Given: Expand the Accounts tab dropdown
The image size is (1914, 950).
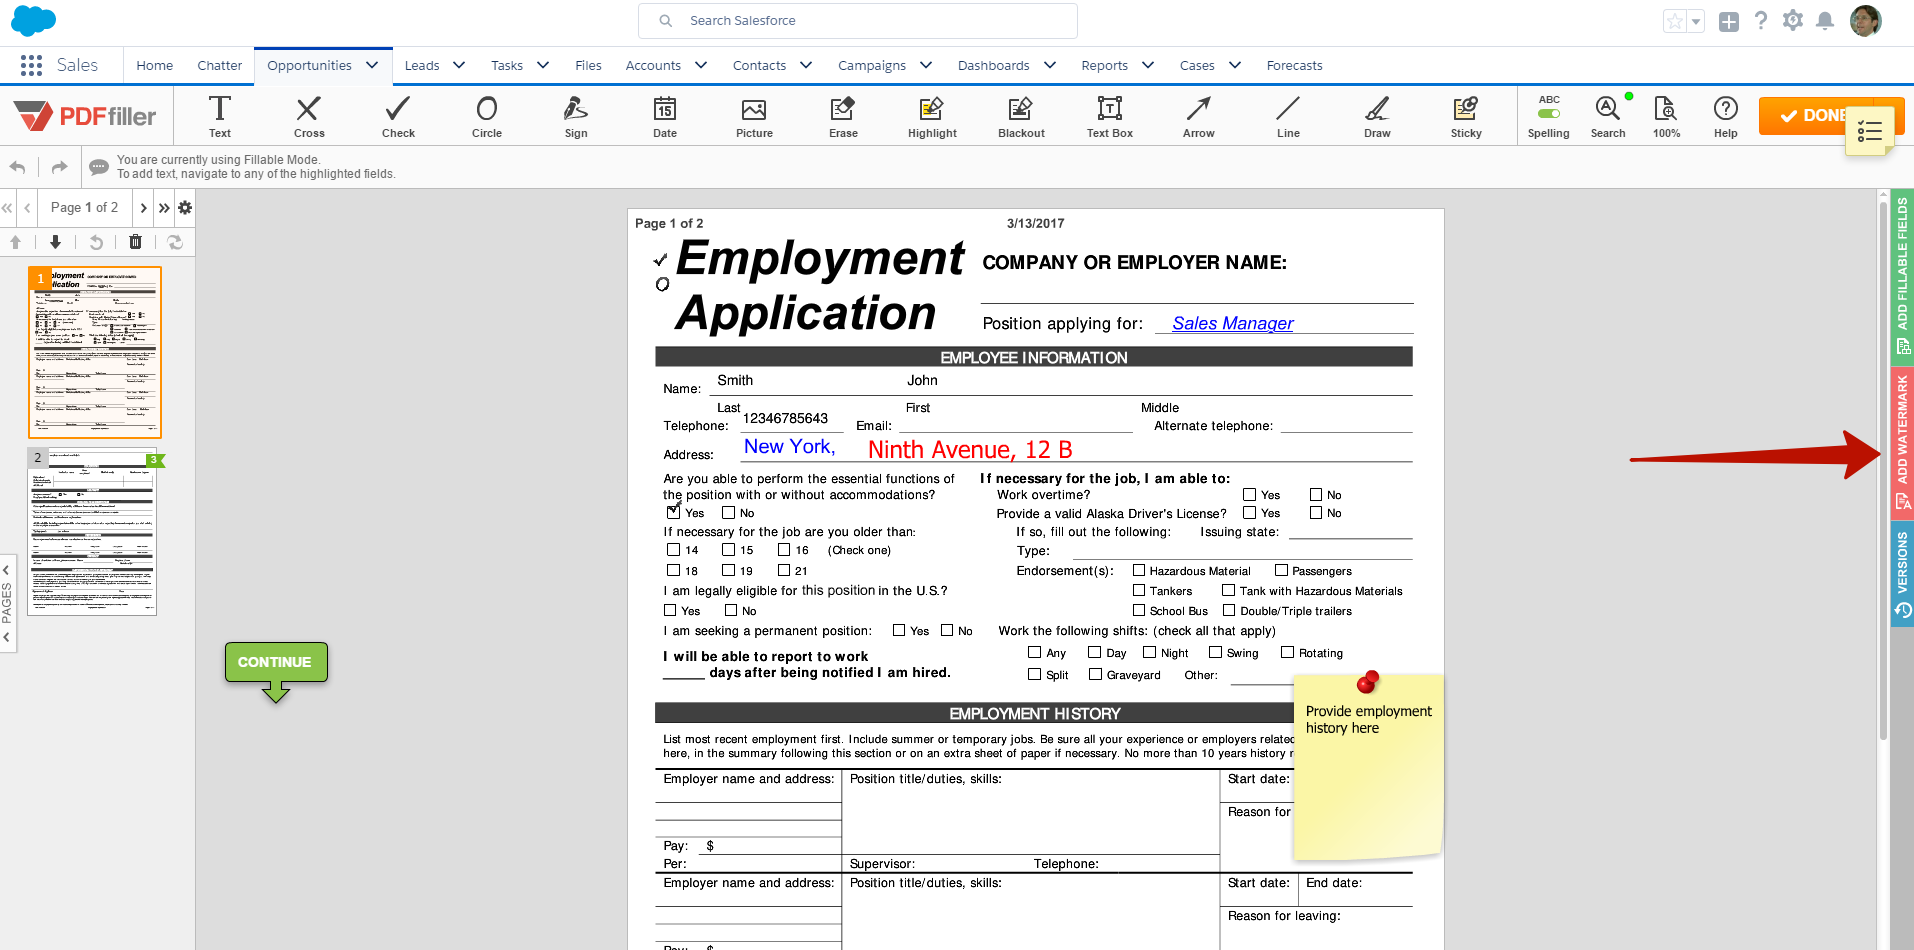Looking at the screenshot, I should [x=701, y=65].
